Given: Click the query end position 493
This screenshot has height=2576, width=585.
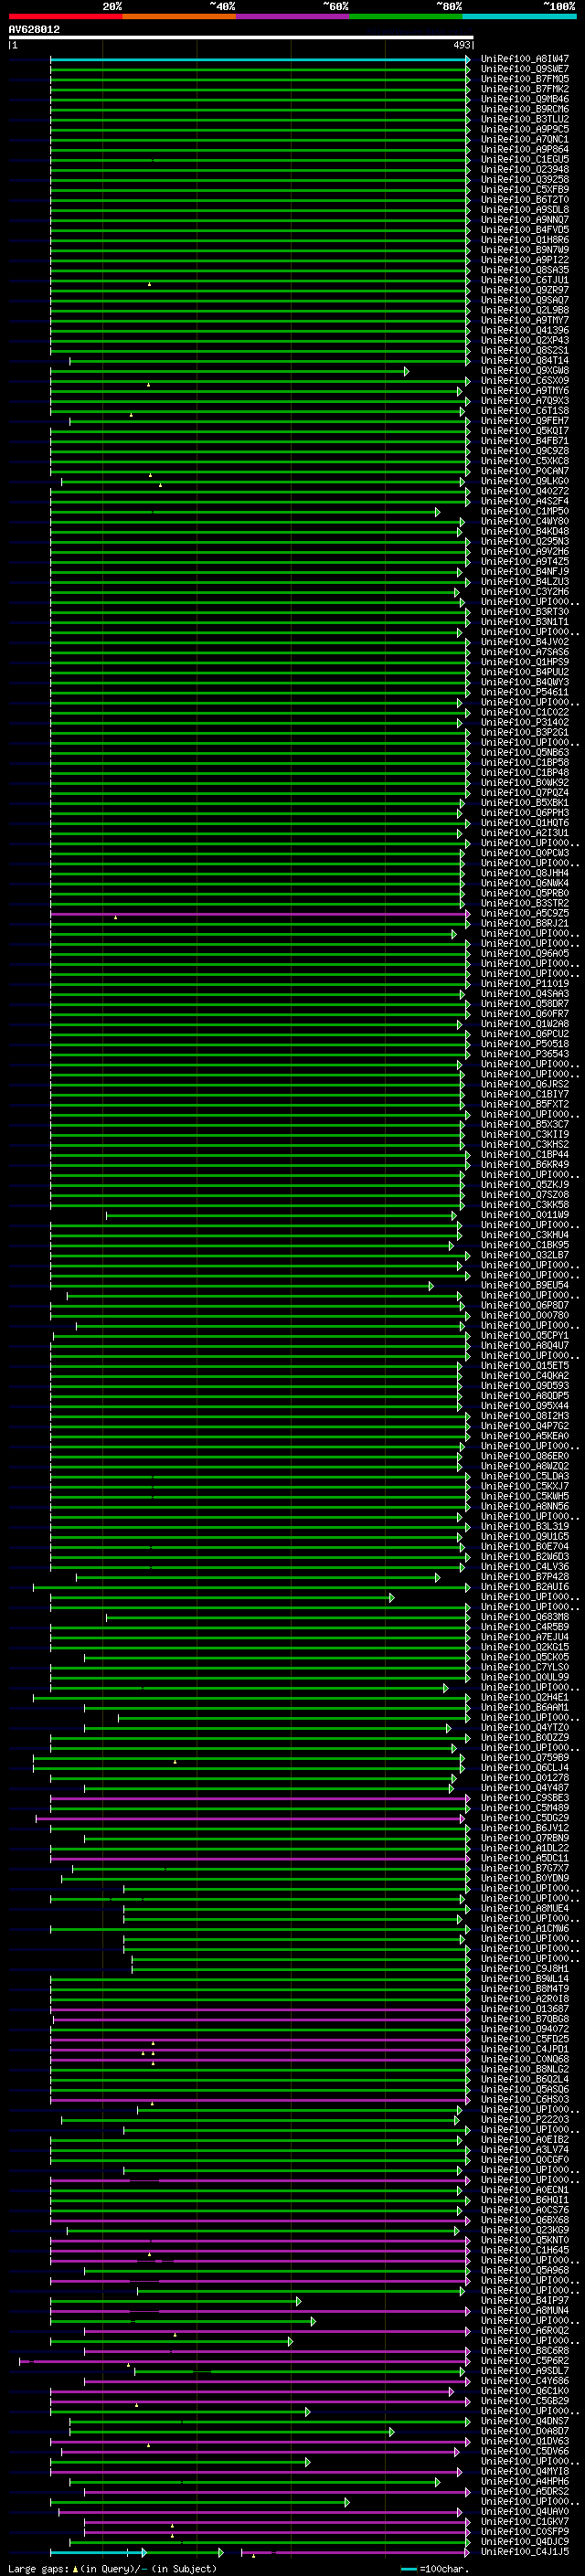Looking at the screenshot, I should click(461, 45).
